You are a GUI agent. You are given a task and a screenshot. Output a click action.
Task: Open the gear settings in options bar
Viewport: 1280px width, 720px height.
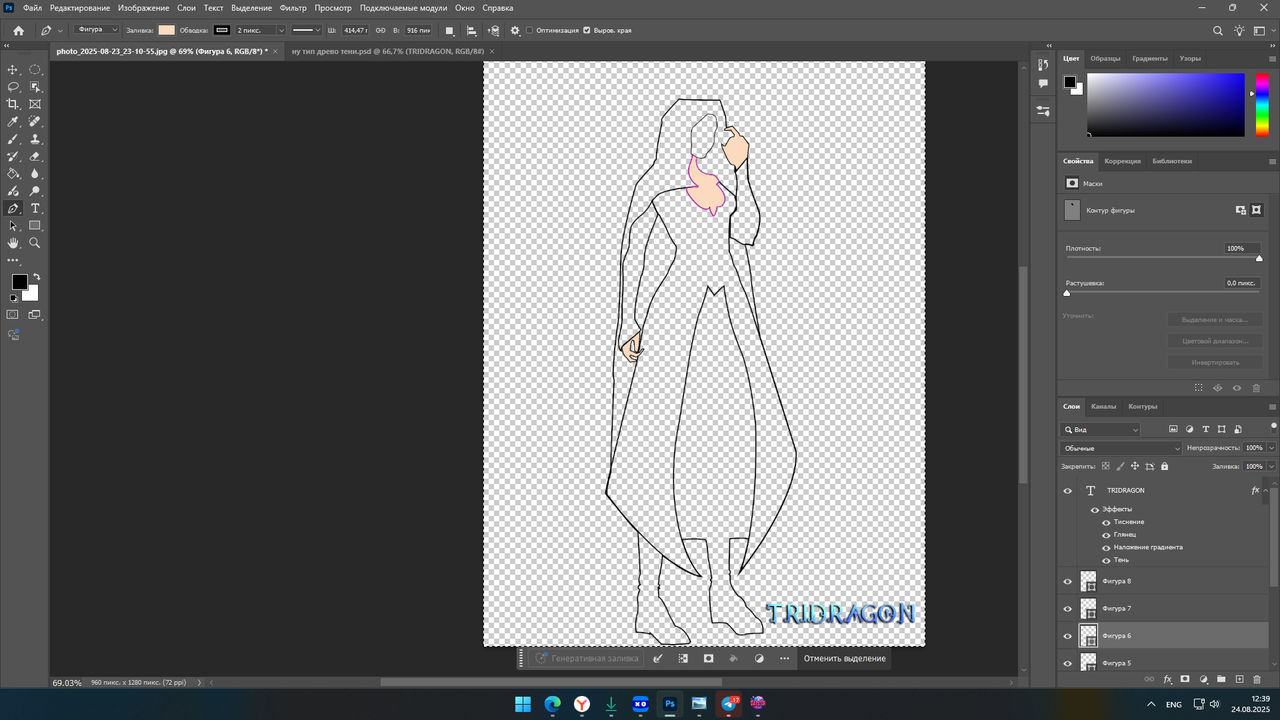[515, 31]
